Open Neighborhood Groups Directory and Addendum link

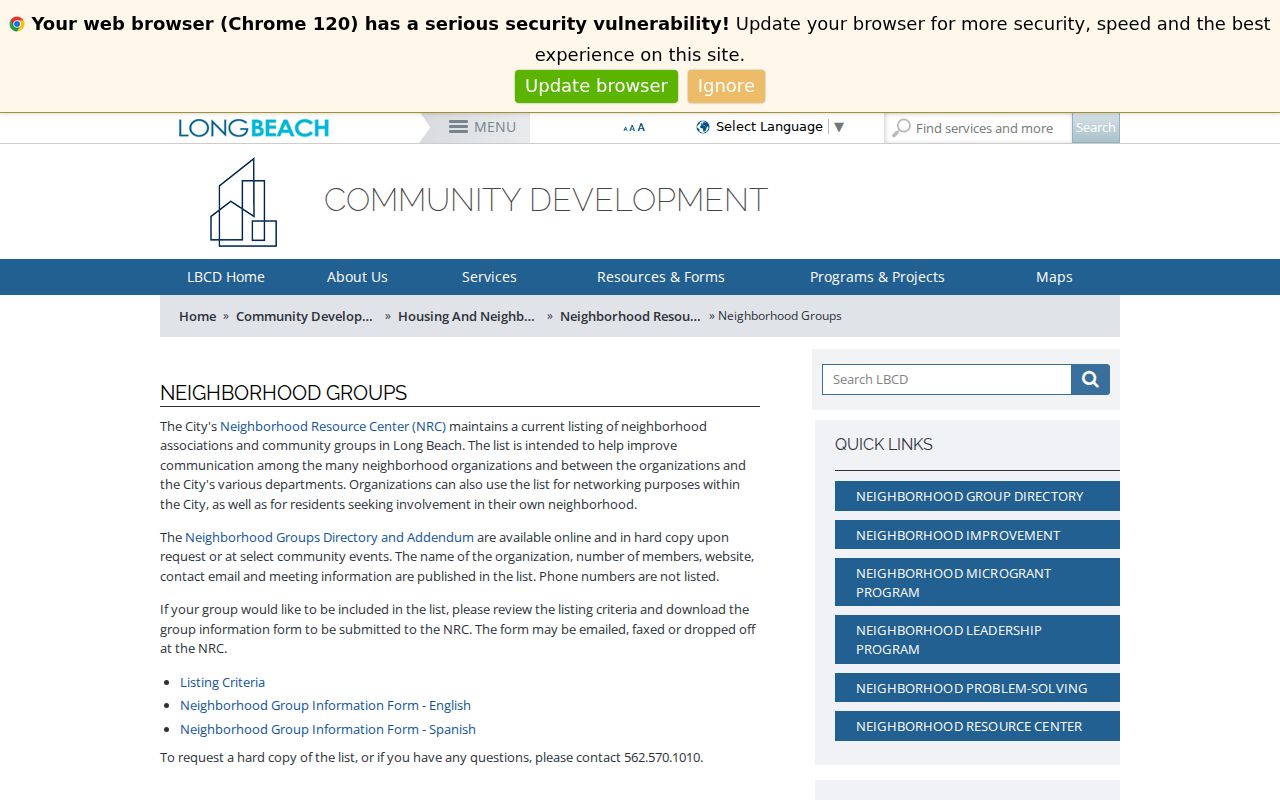click(329, 537)
